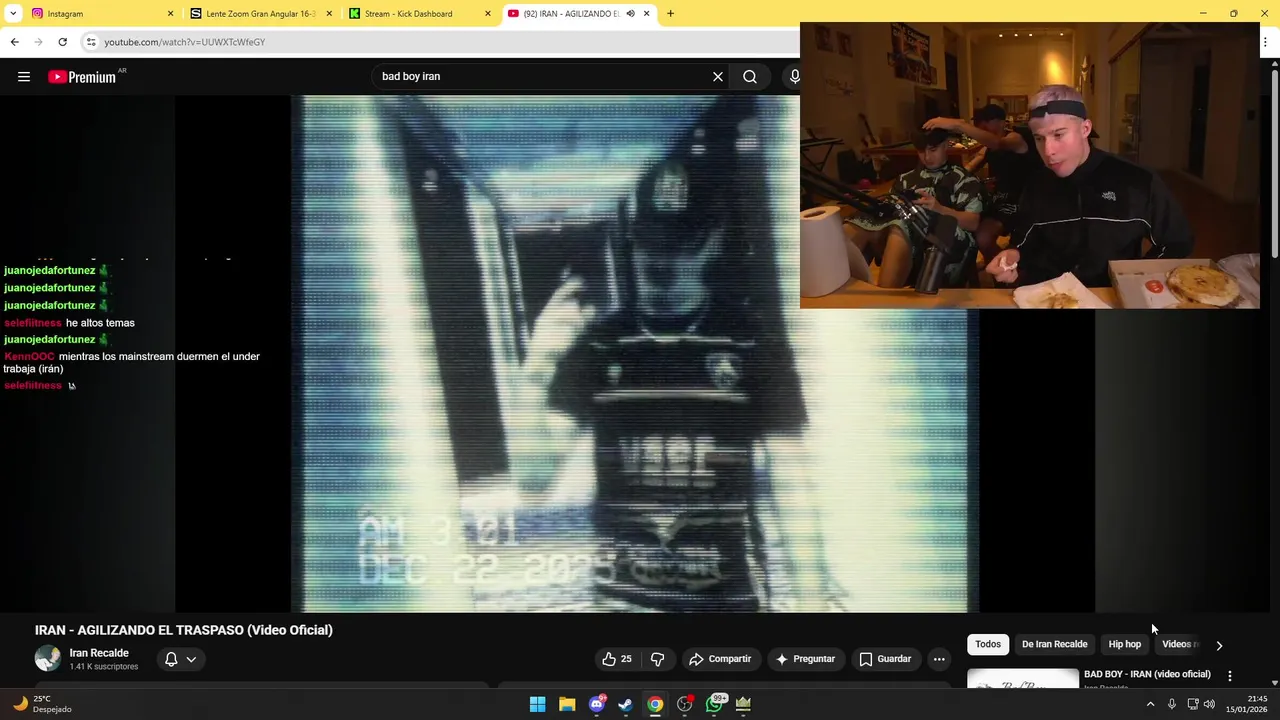Go back in browser history

coord(14,42)
